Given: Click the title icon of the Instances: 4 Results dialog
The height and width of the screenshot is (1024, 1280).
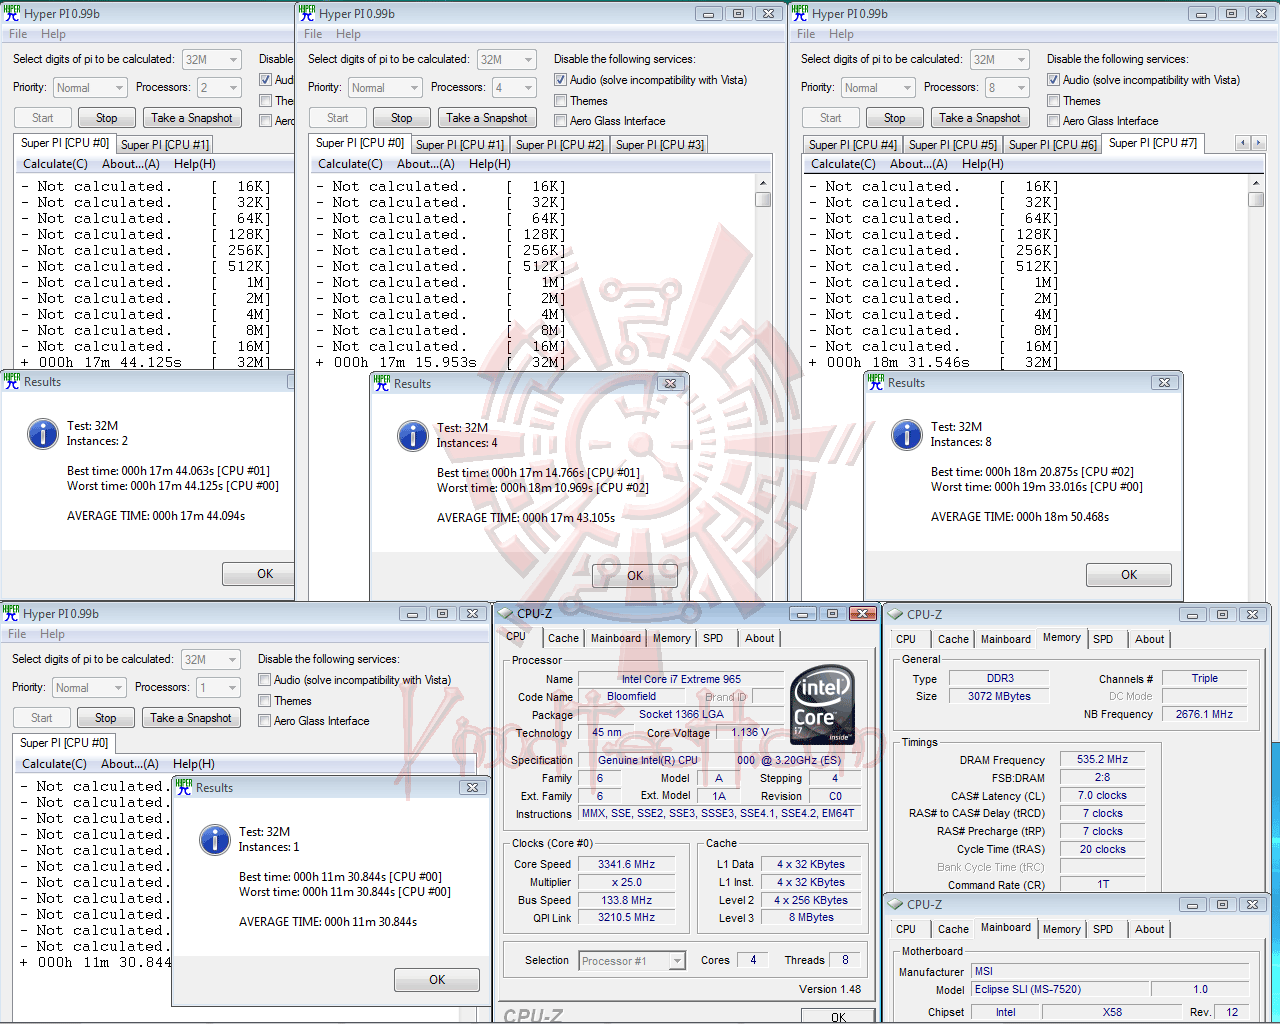Looking at the screenshot, I should (382, 383).
